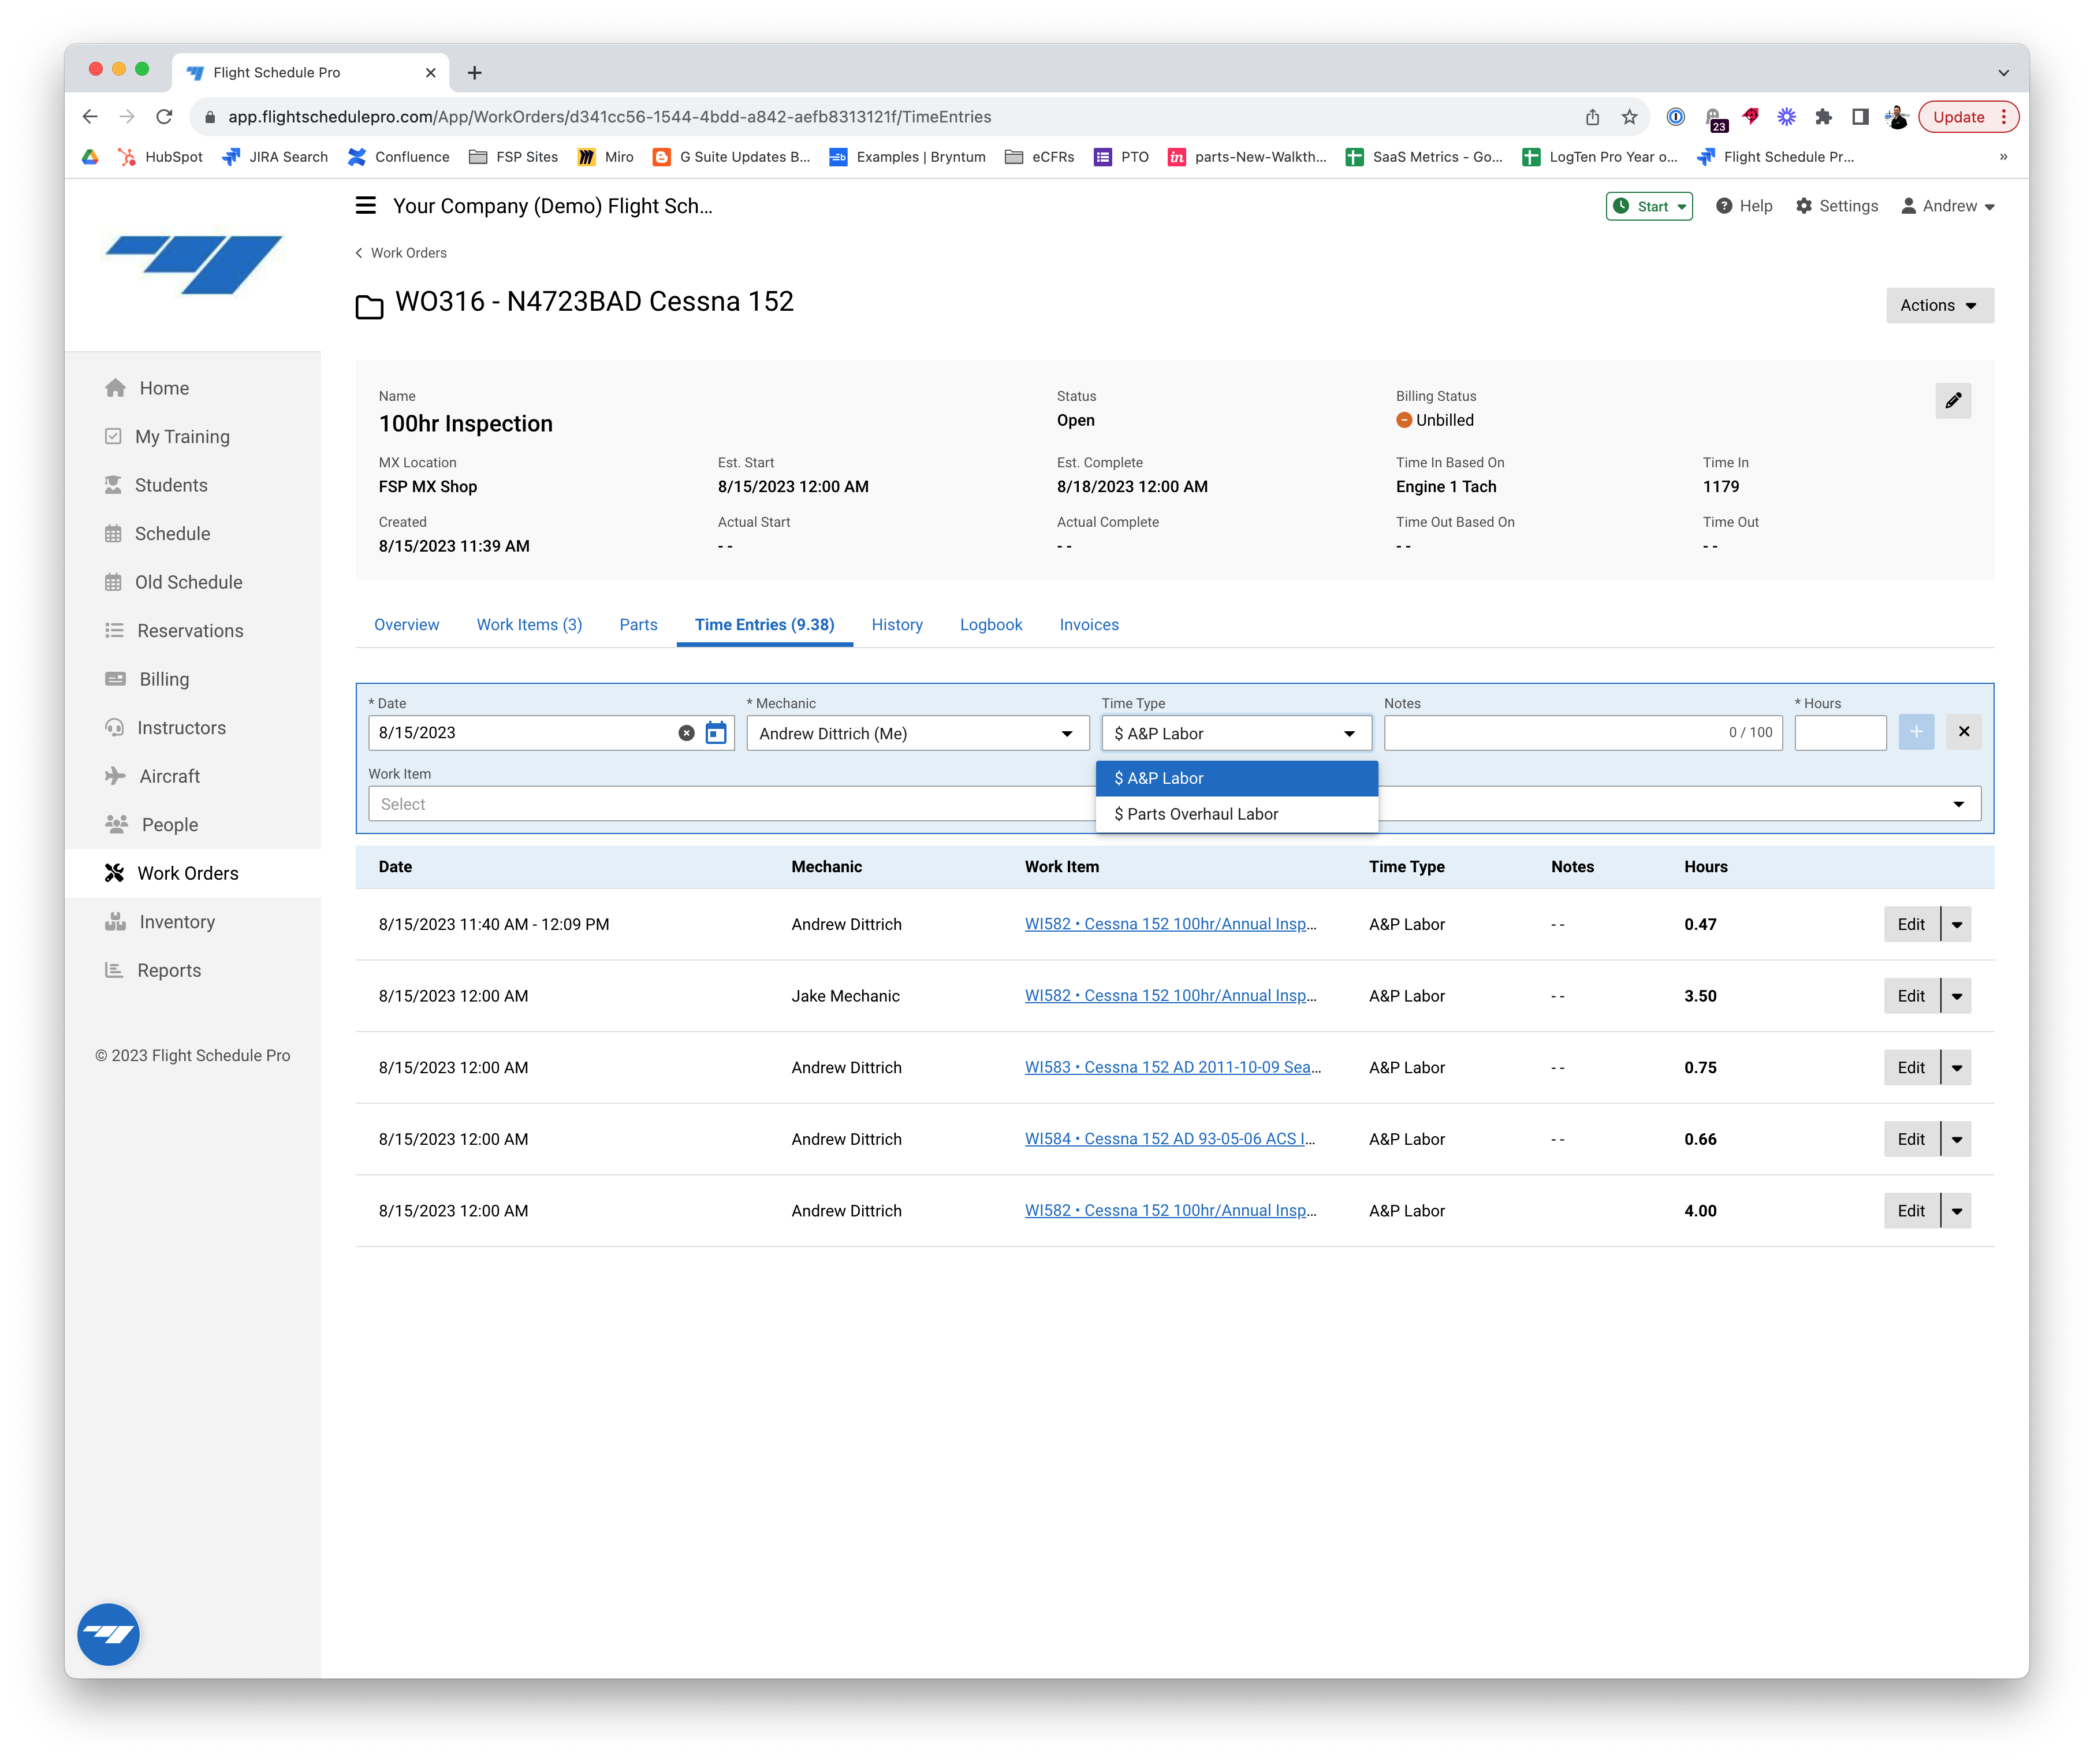The image size is (2094, 1764).
Task: Open the Work Item select dropdown
Action: coord(1174,803)
